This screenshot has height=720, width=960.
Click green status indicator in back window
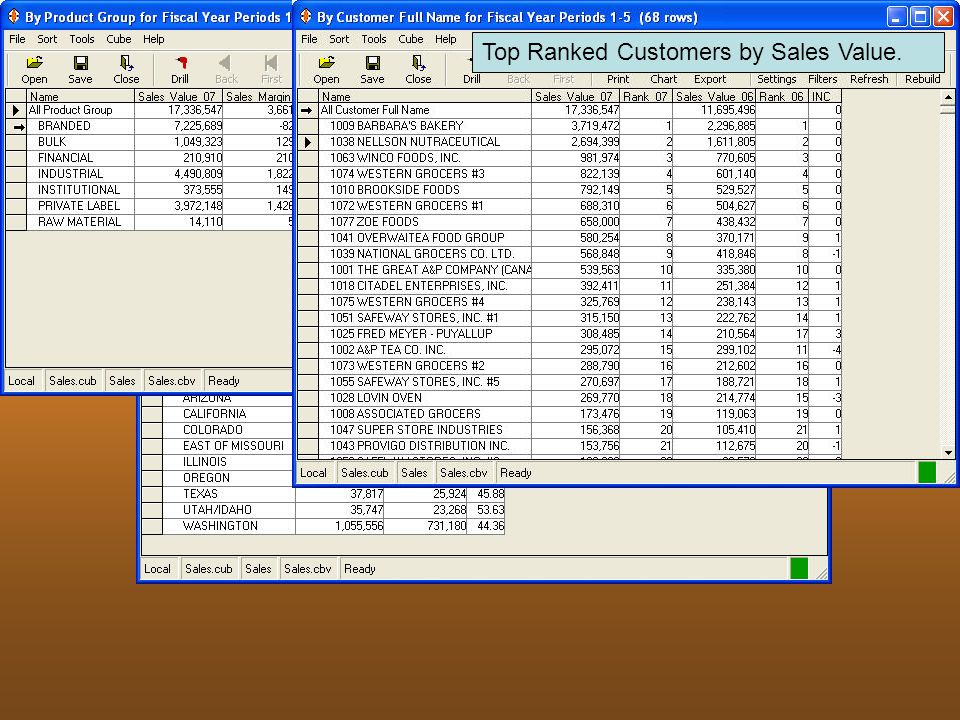coord(799,569)
